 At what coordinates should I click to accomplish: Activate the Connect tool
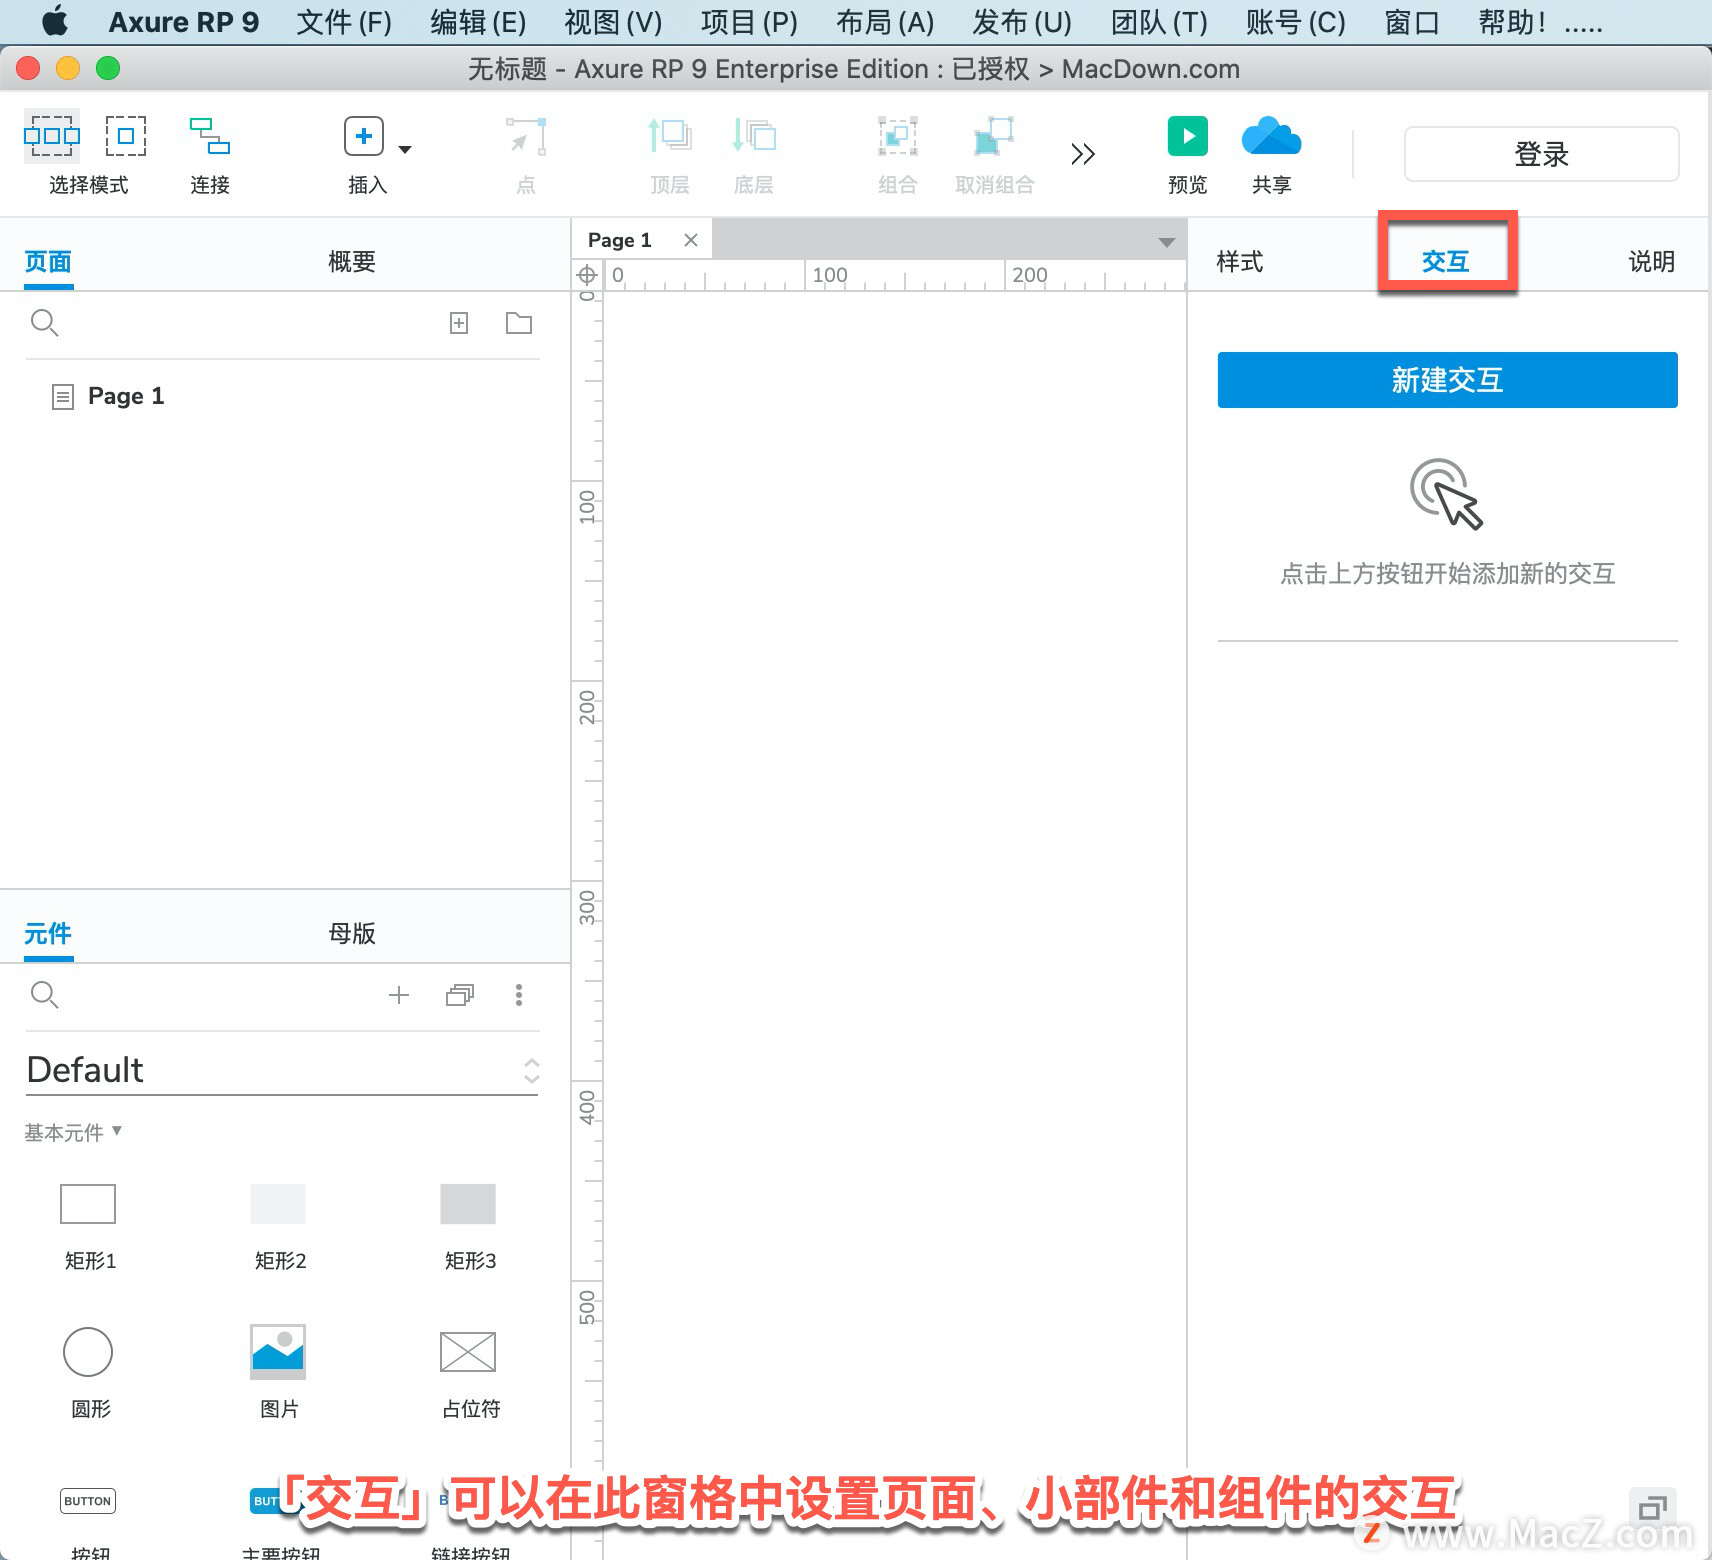210,136
